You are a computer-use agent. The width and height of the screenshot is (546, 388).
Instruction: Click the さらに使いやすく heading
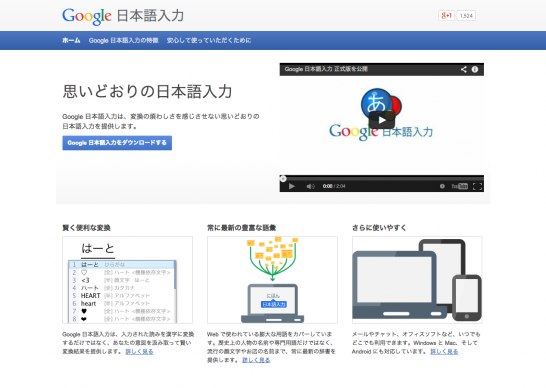379,228
